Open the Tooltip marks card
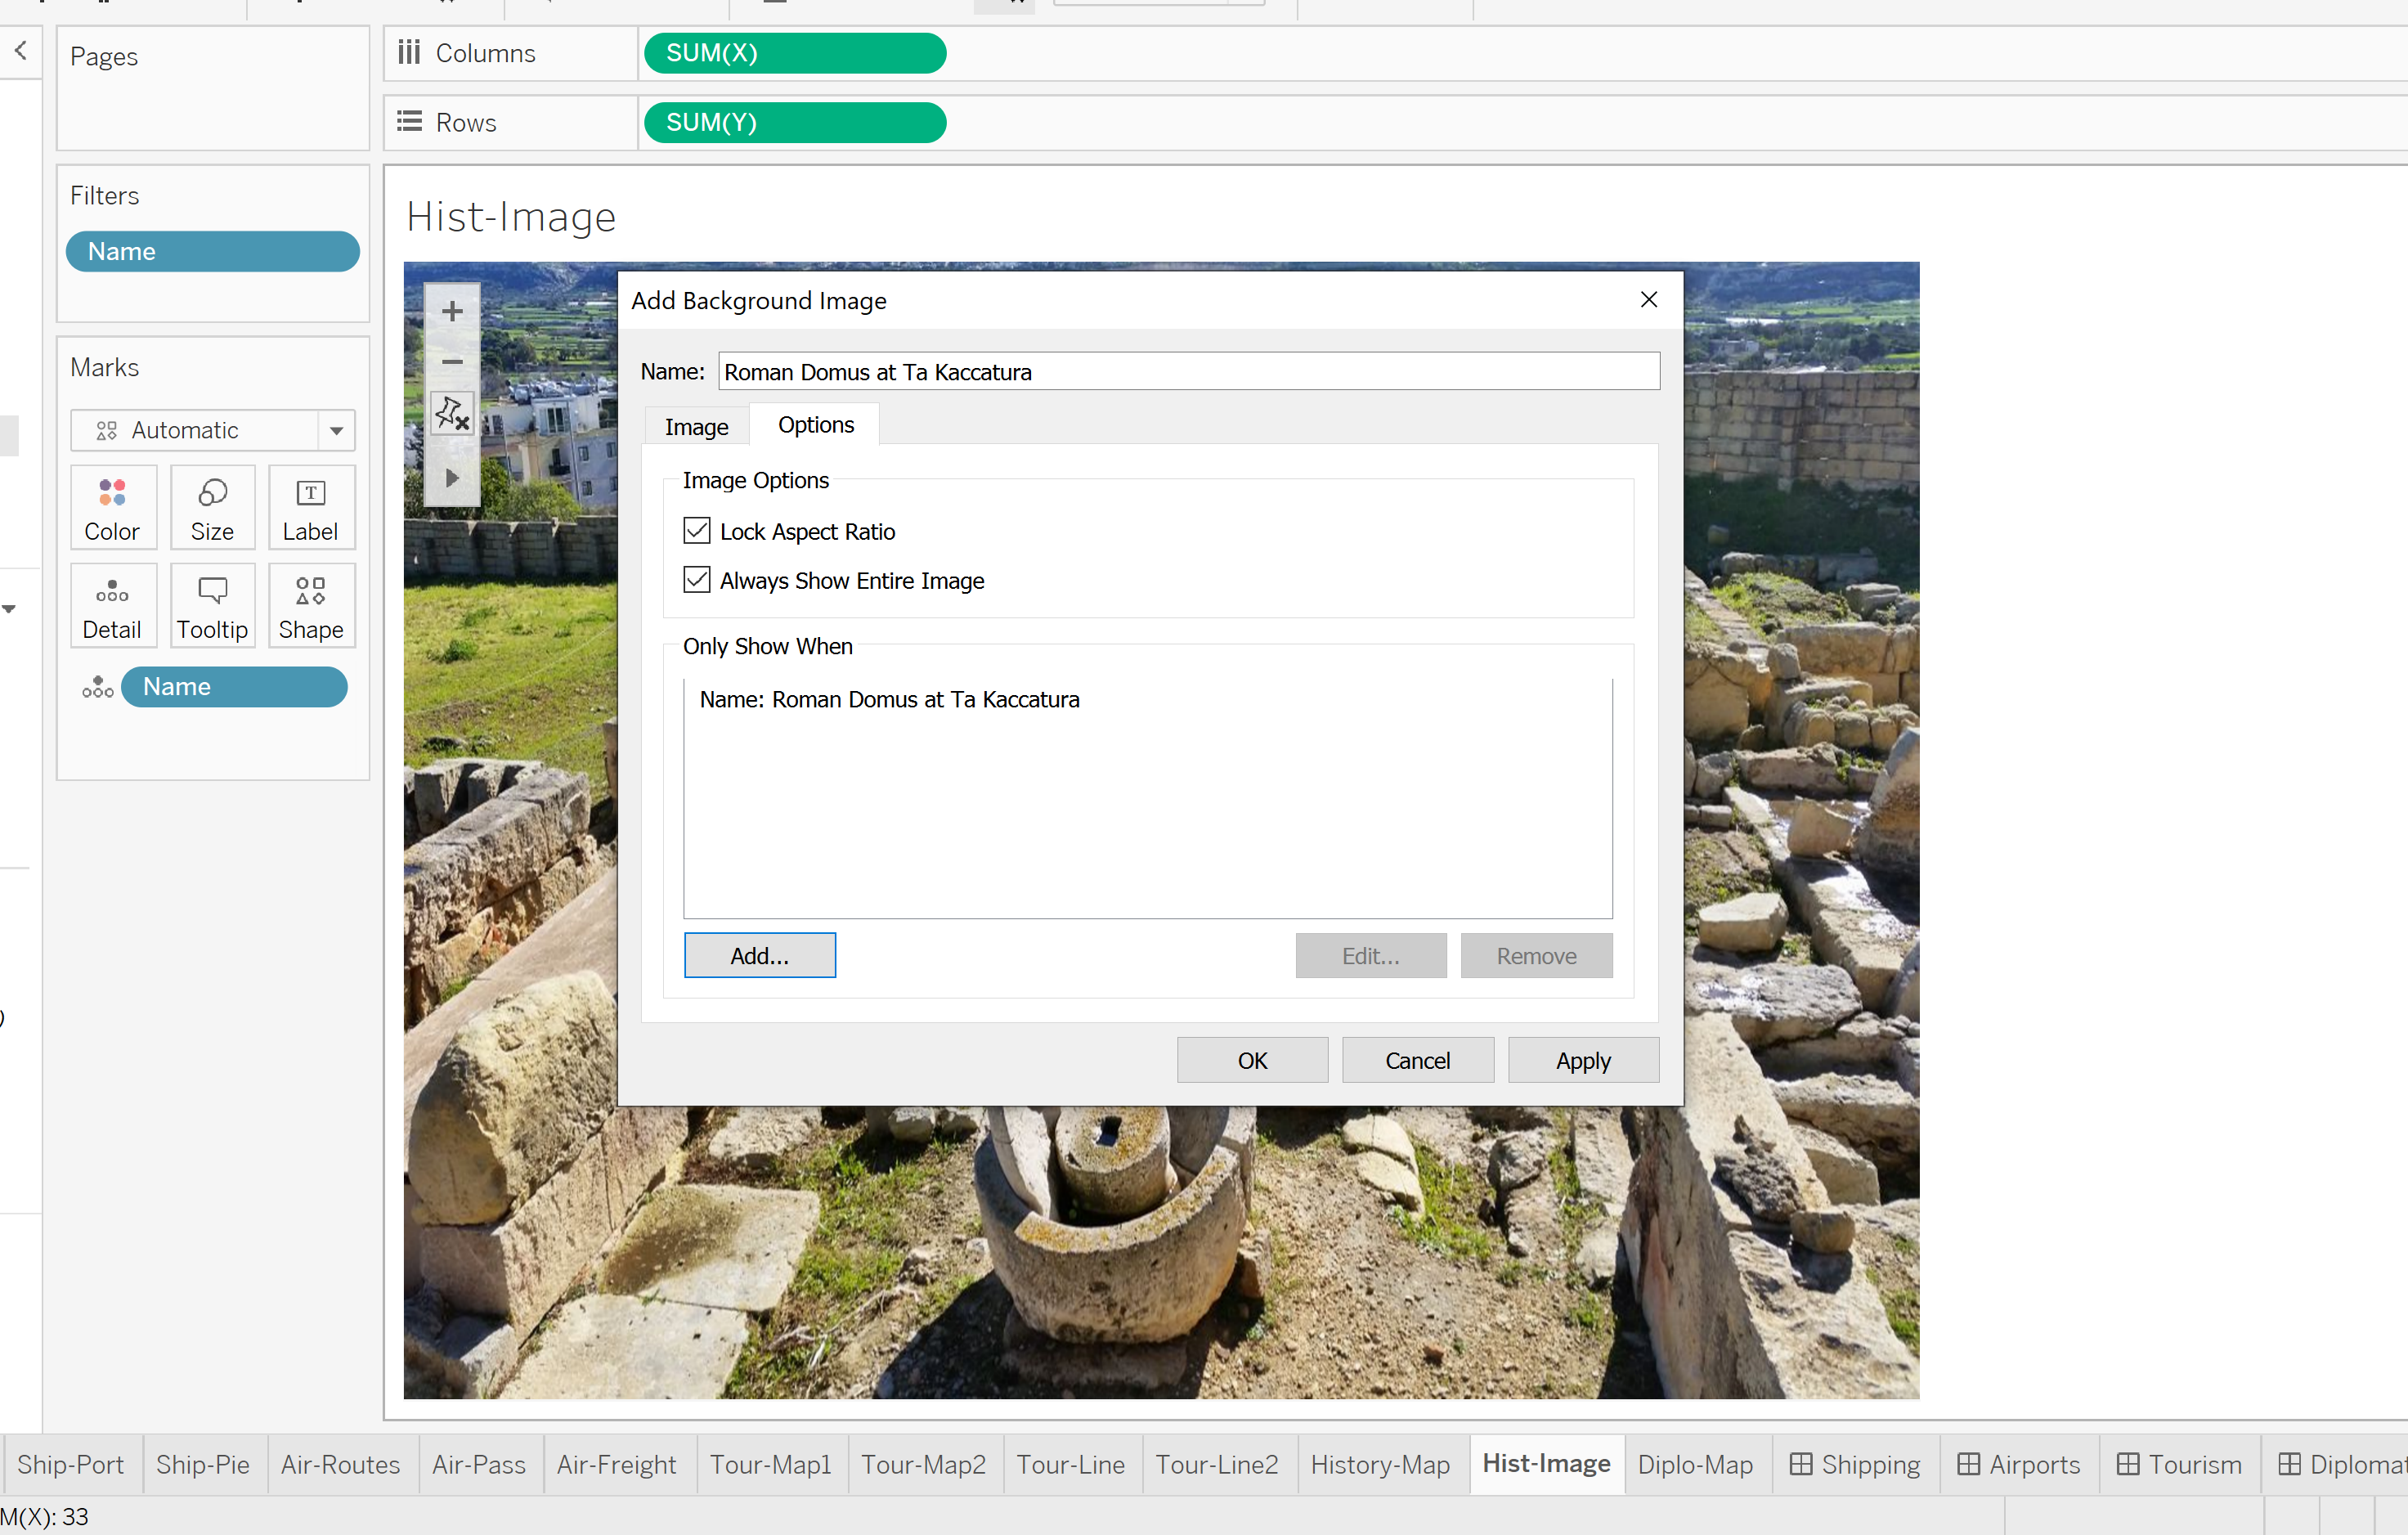 pyautogui.click(x=212, y=606)
